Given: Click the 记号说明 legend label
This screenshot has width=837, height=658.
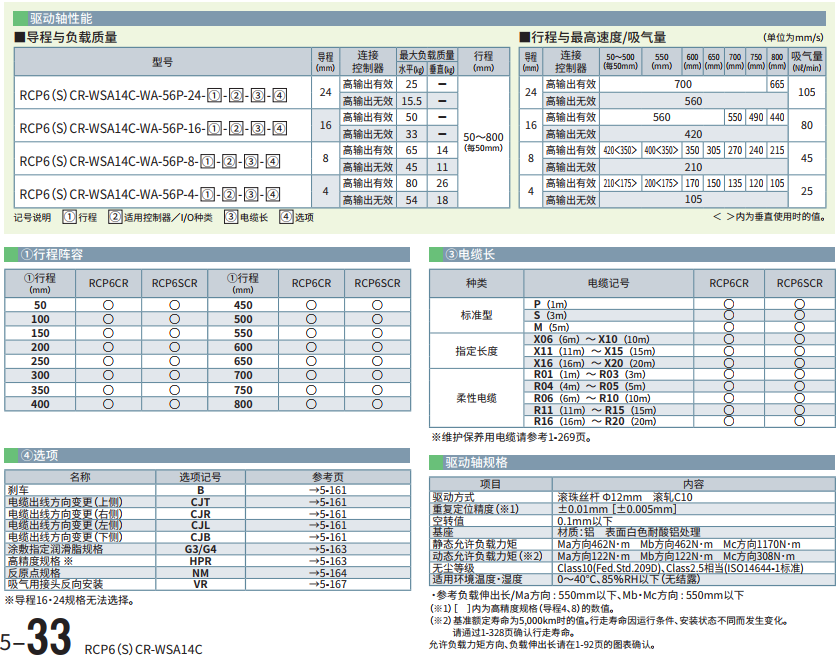Looking at the screenshot, I should pos(33,217).
